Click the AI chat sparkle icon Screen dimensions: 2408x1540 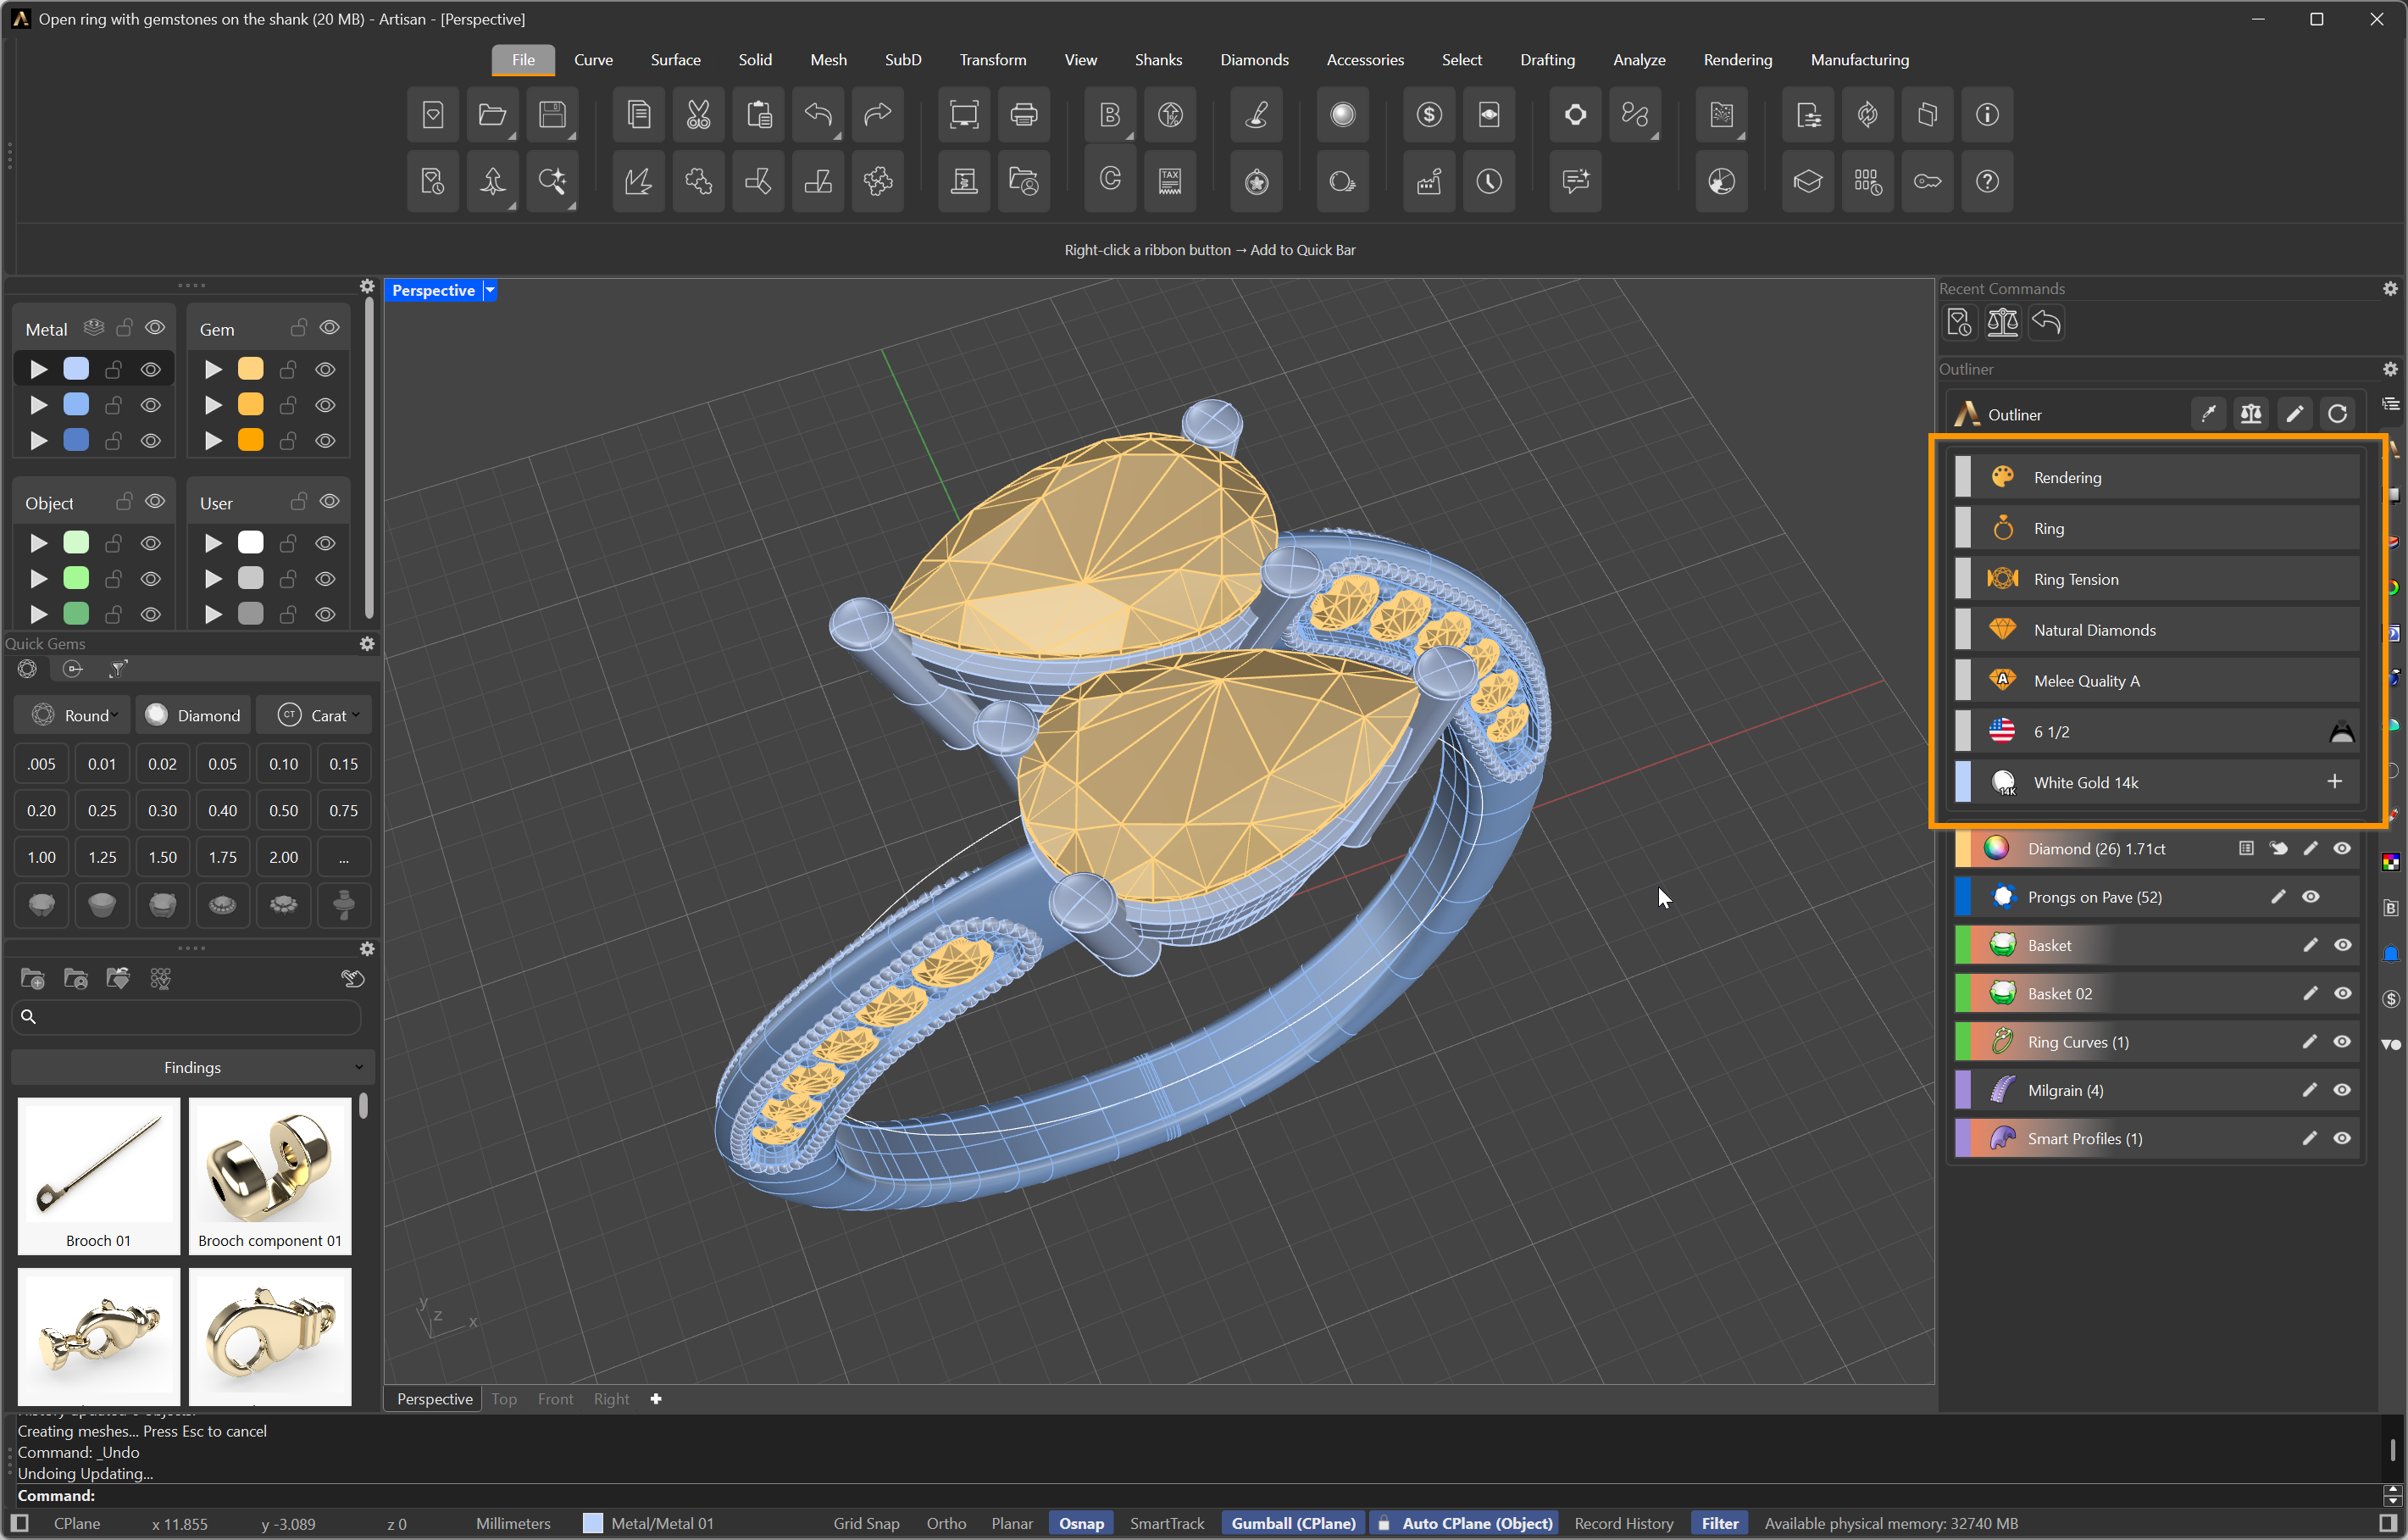coord(1575,182)
